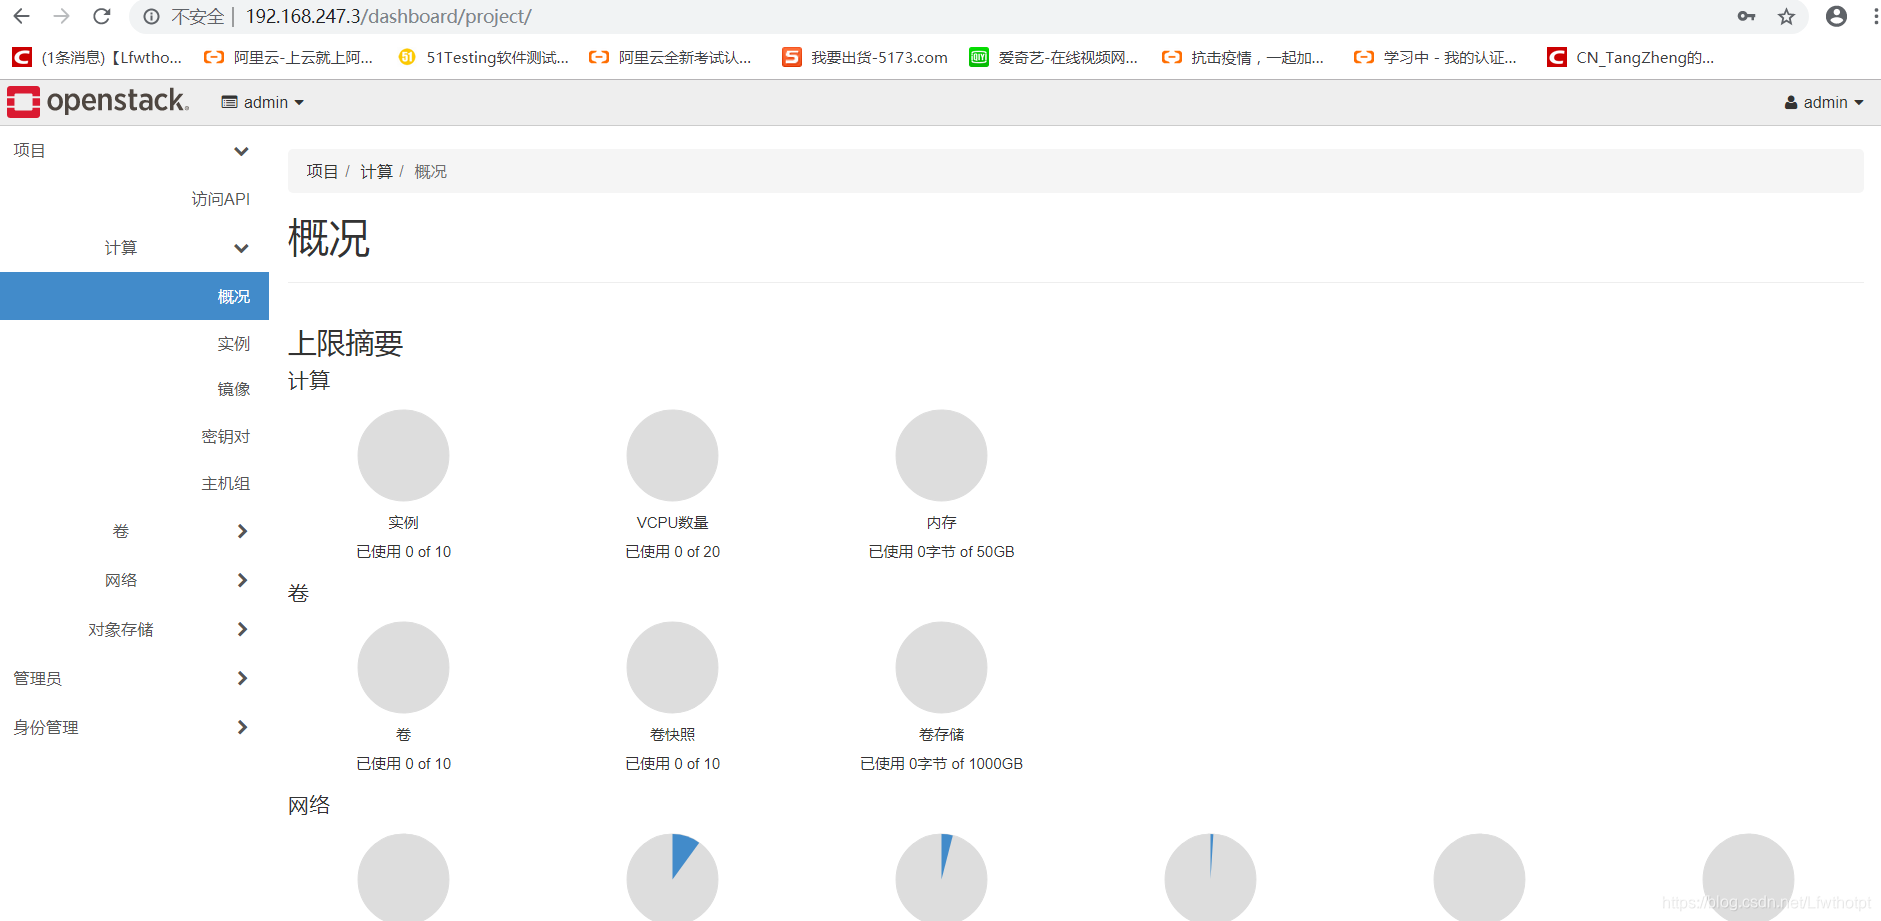Click the VCPU数量 usage pie chart
1881x921 pixels.
(x=672, y=455)
